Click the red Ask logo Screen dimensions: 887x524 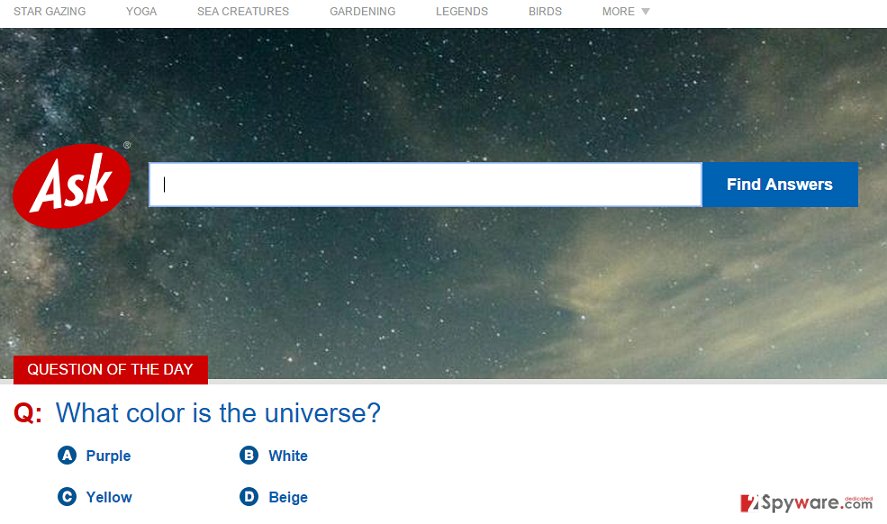72,186
